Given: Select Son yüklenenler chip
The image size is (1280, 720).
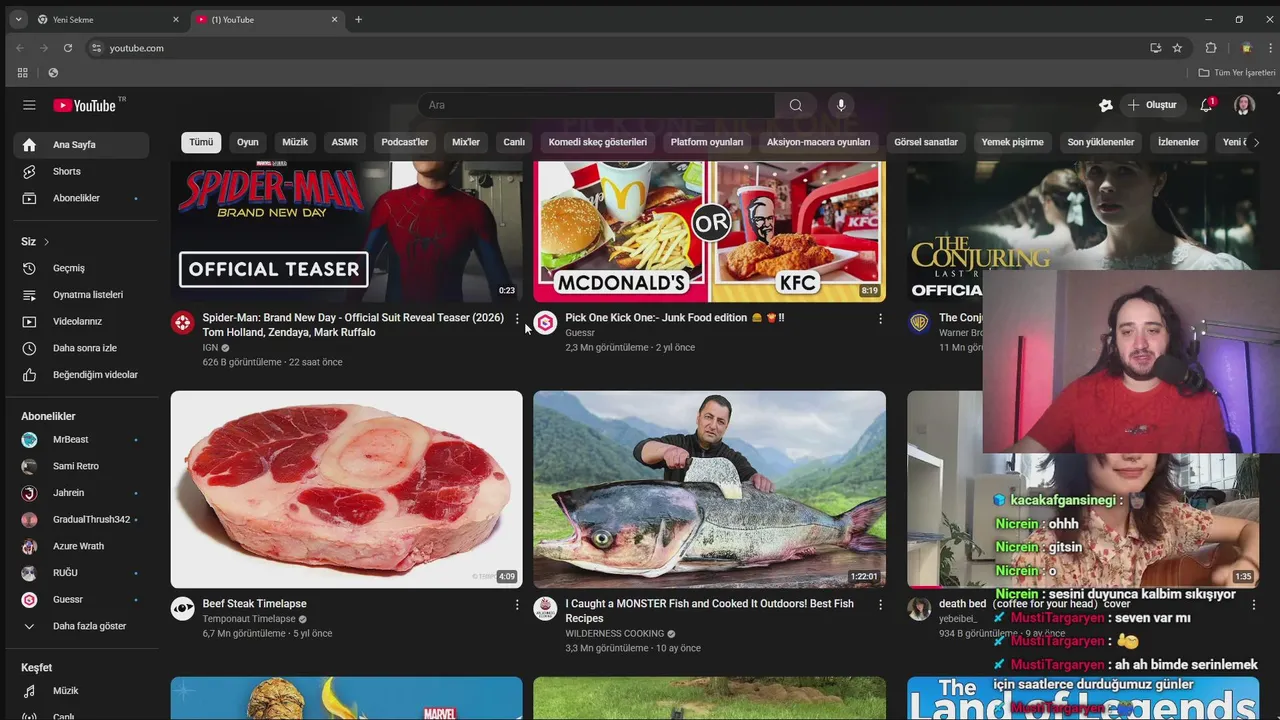Looking at the screenshot, I should tap(1101, 142).
